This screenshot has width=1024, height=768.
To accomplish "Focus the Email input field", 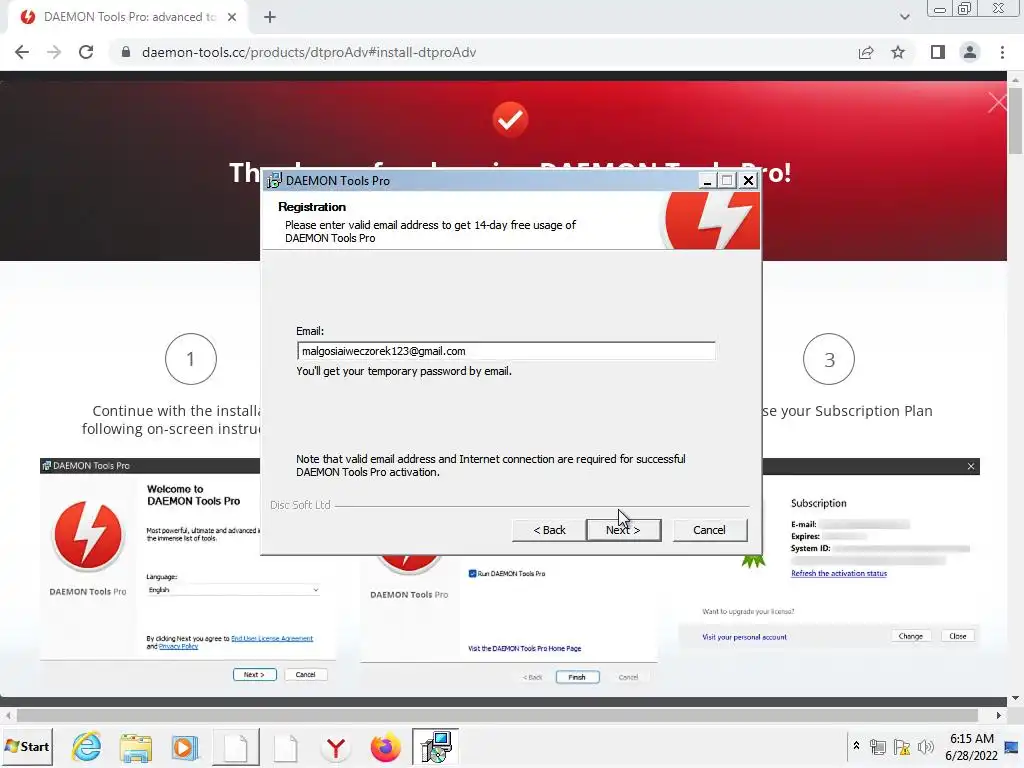I will (505, 351).
